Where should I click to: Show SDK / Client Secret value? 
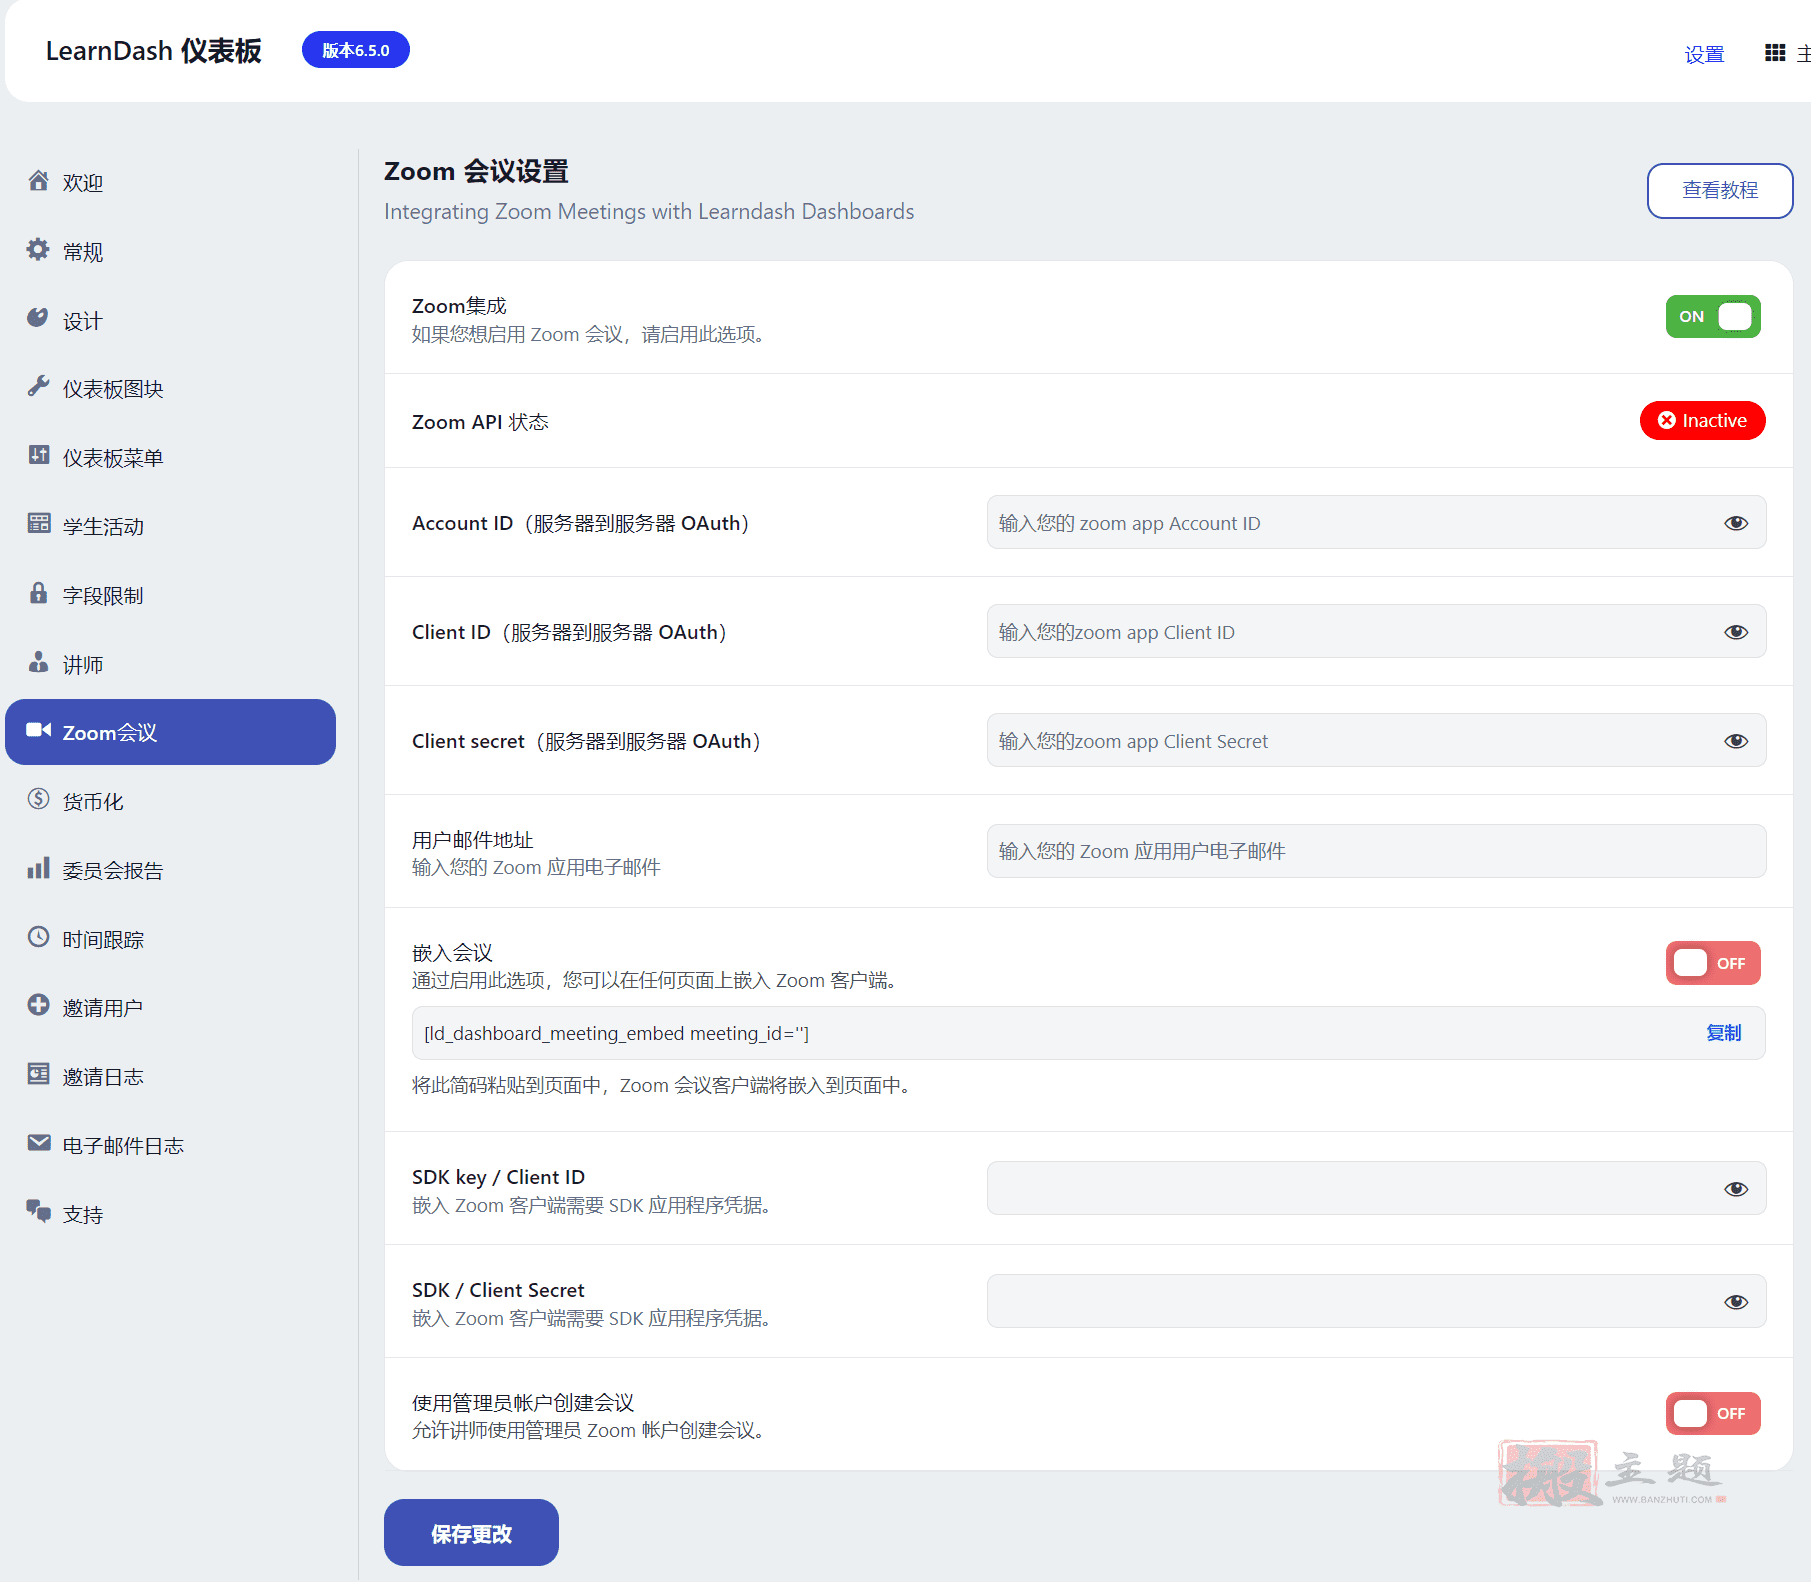(x=1736, y=1302)
